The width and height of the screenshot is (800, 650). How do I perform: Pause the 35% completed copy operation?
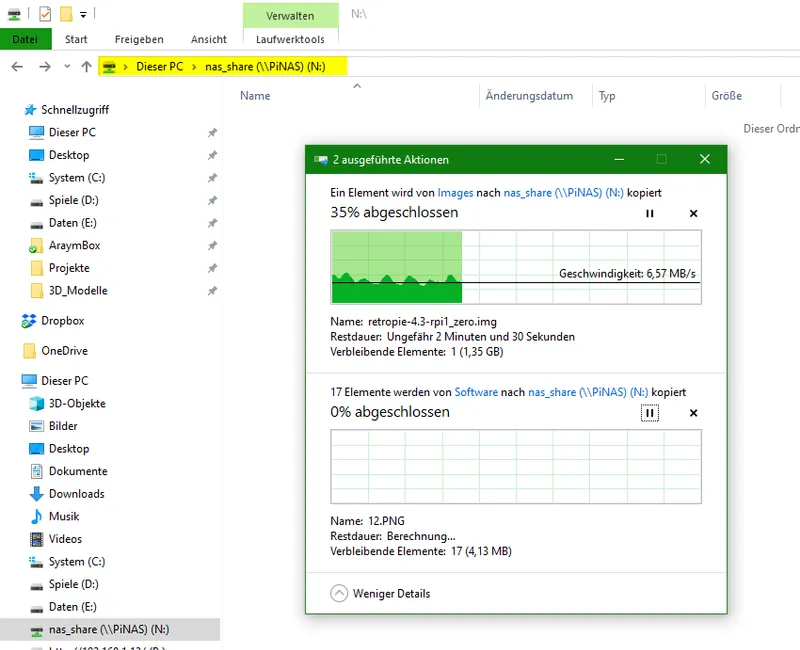650,213
